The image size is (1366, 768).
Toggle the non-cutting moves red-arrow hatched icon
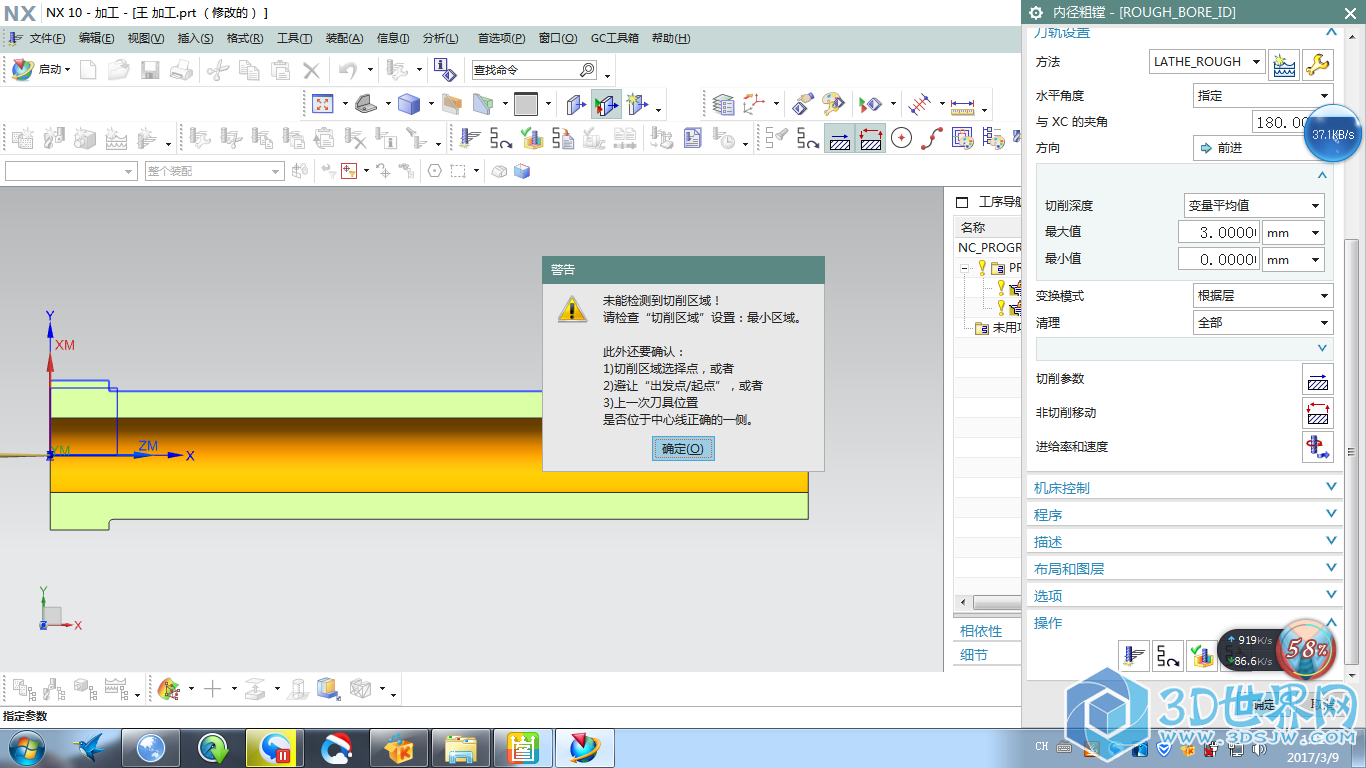coord(871,139)
